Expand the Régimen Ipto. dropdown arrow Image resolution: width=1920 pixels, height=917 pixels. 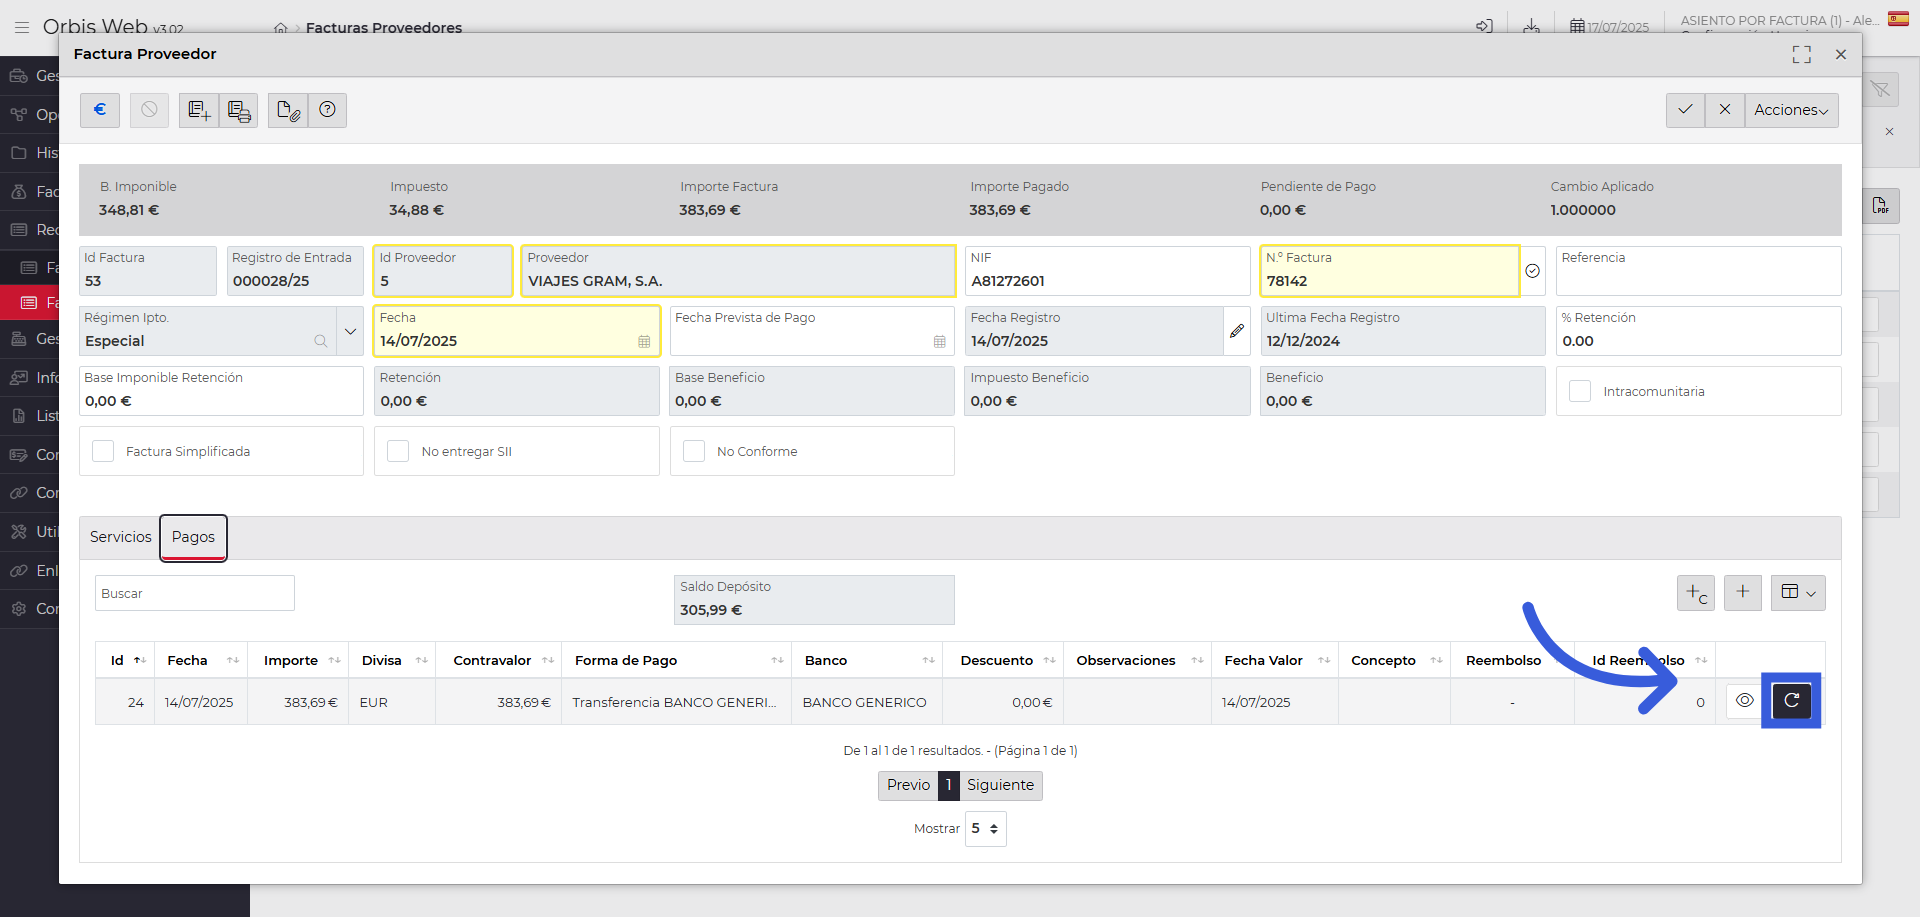pyautogui.click(x=350, y=331)
